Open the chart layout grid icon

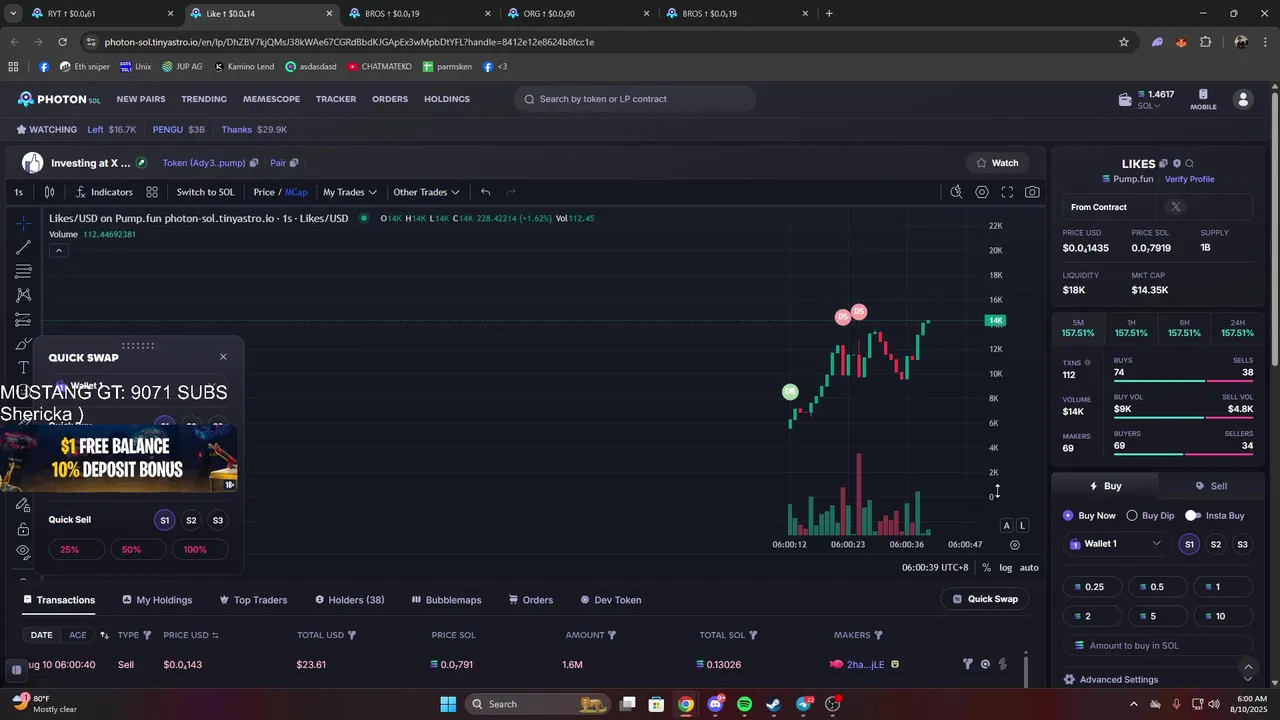[x=152, y=192]
